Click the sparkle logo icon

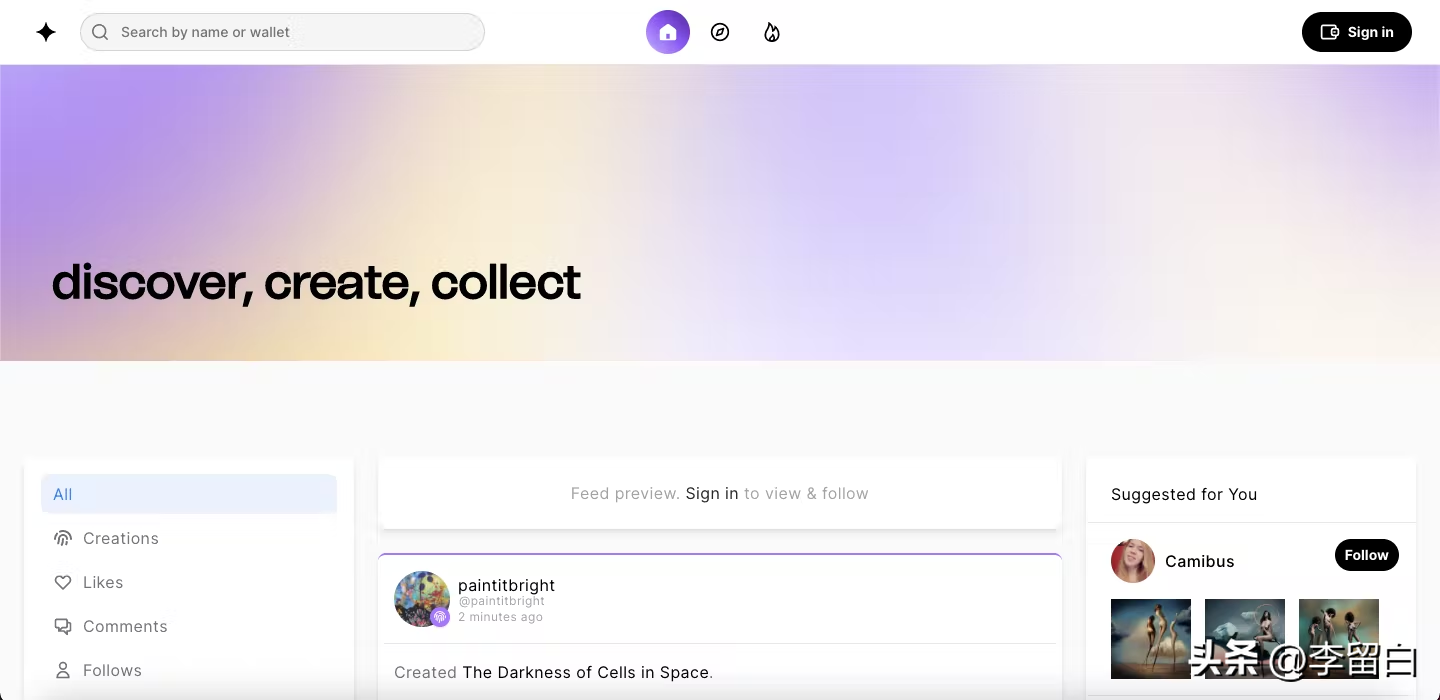click(x=46, y=32)
